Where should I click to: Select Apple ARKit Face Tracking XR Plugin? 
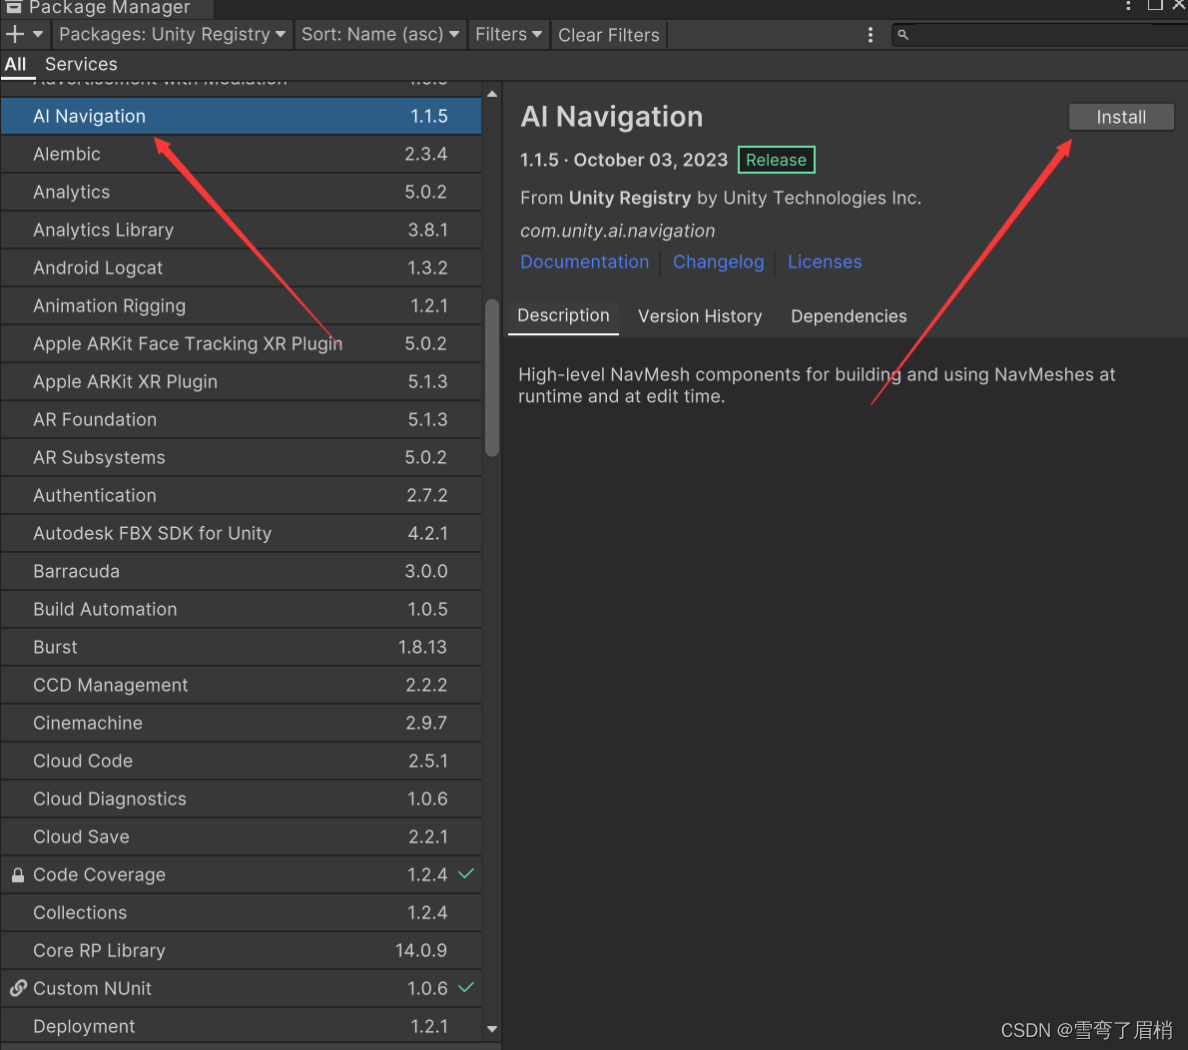[241, 343]
